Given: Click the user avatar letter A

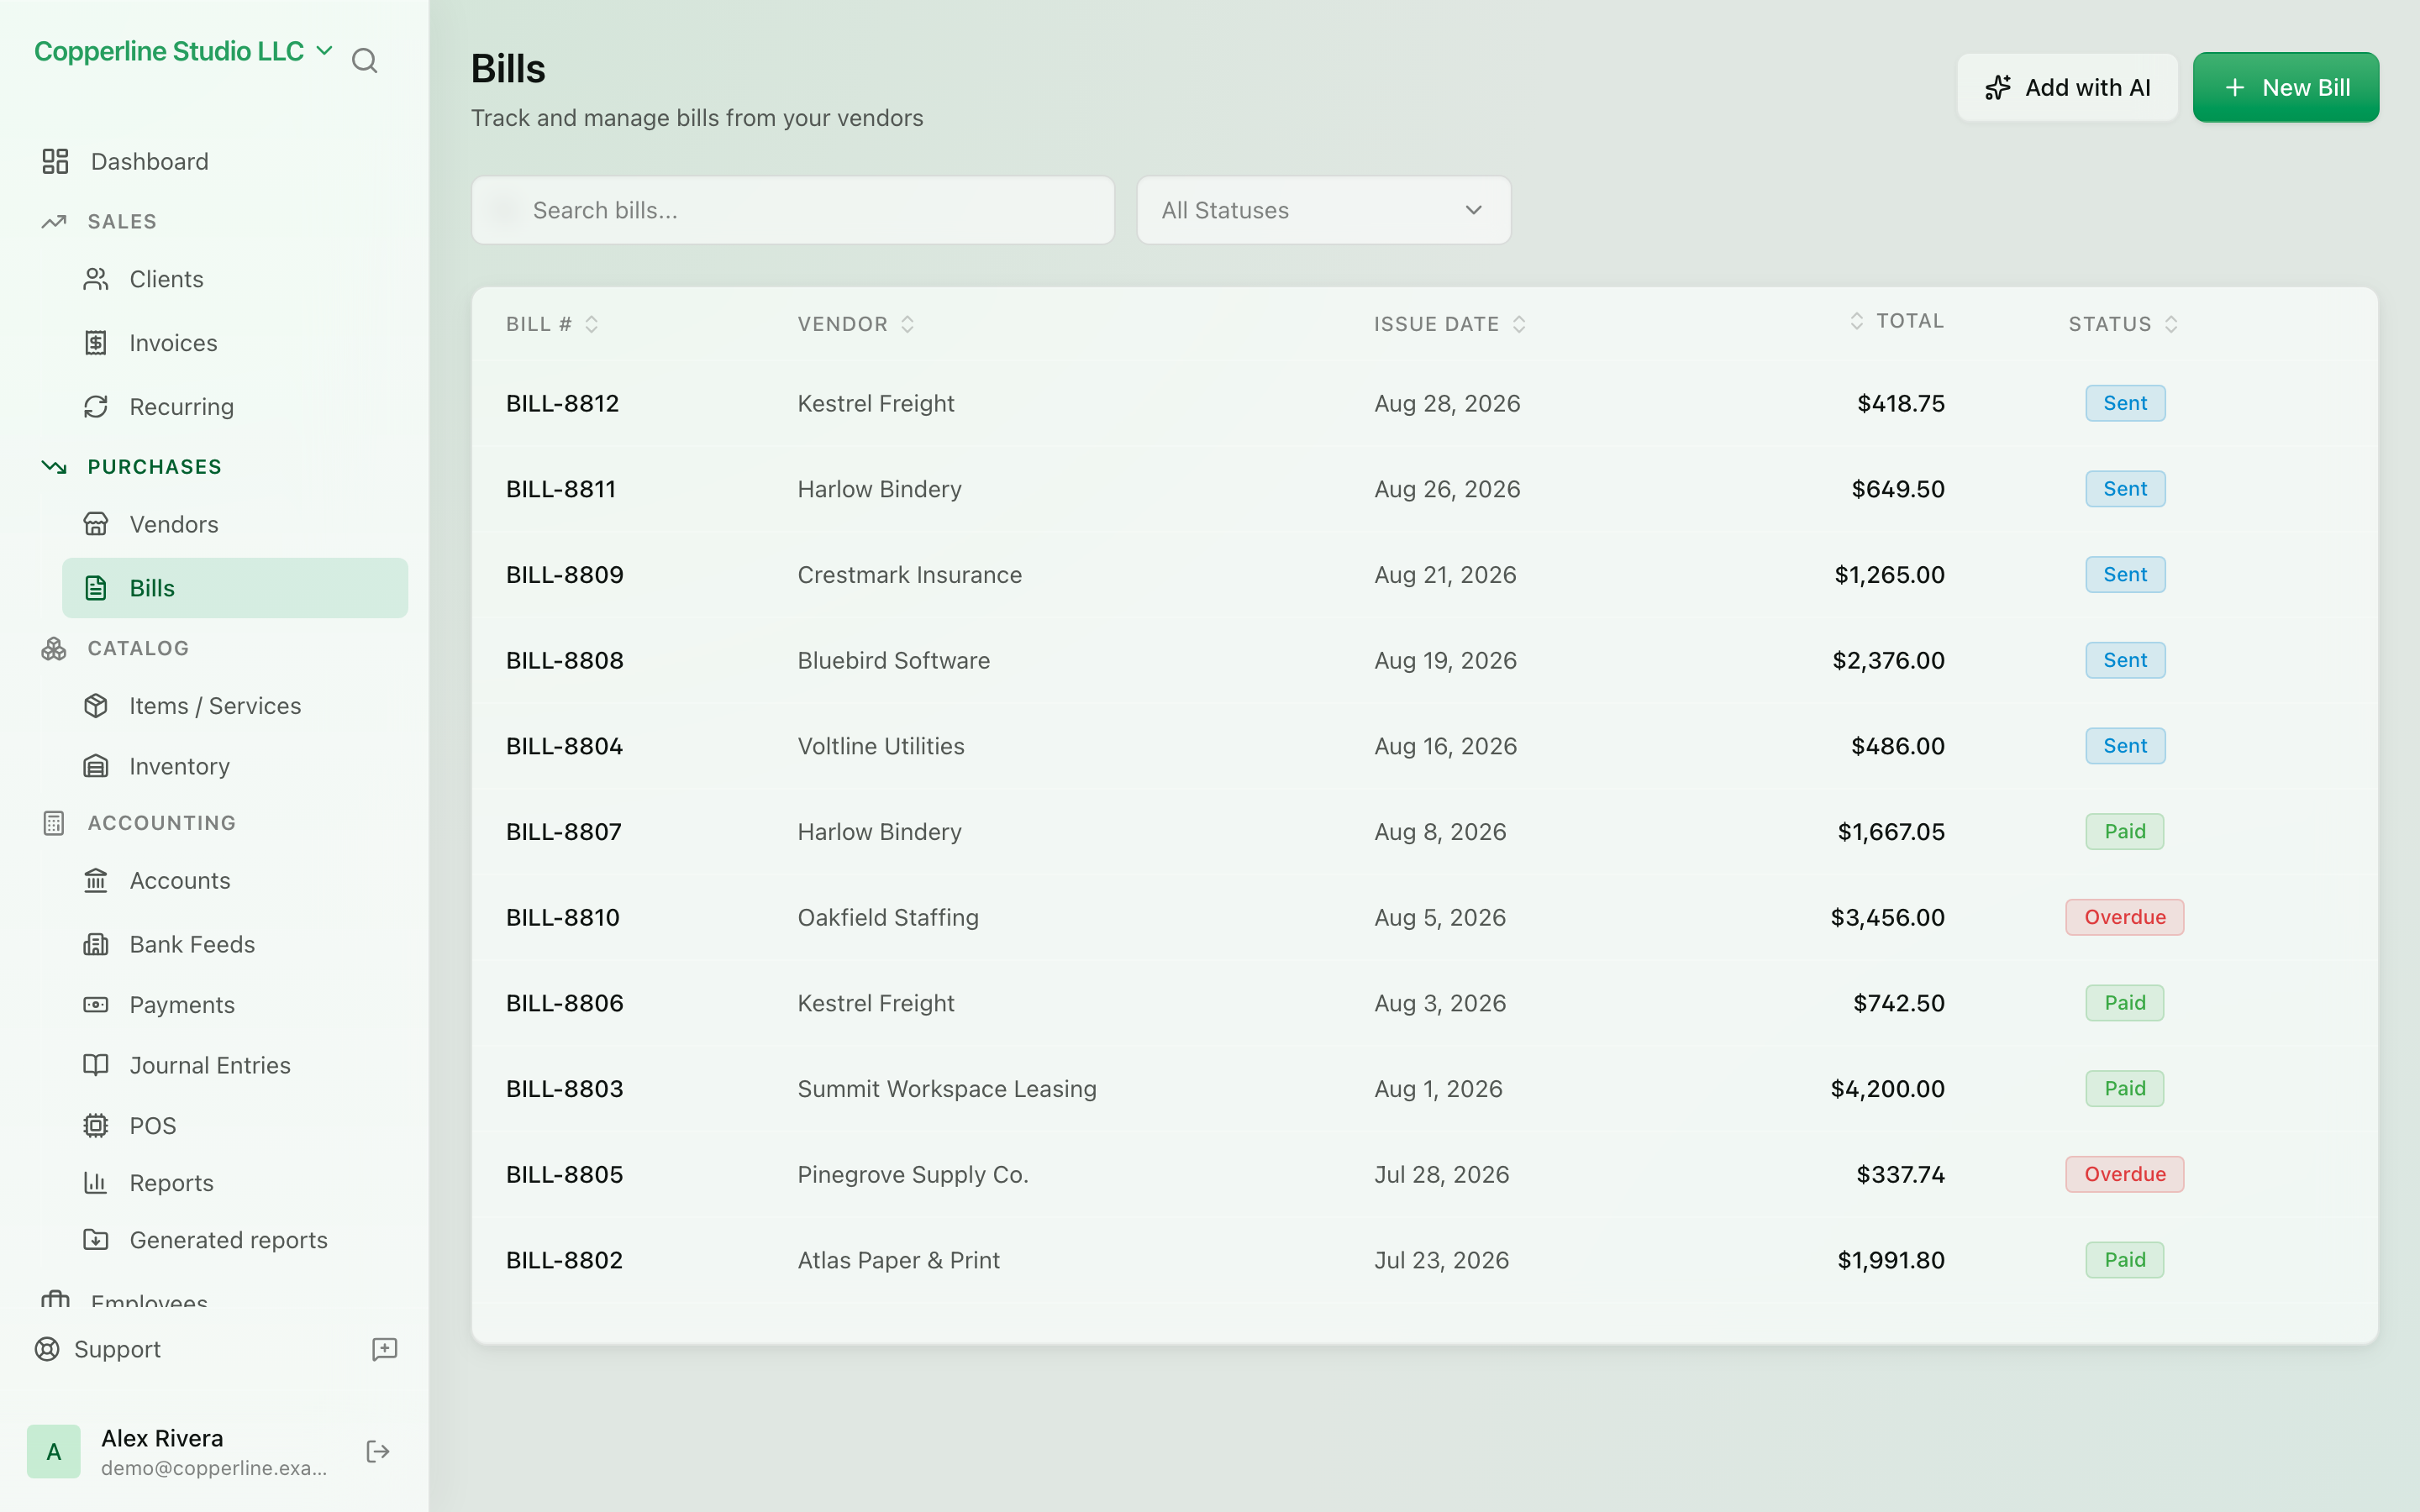Looking at the screenshot, I should point(54,1452).
